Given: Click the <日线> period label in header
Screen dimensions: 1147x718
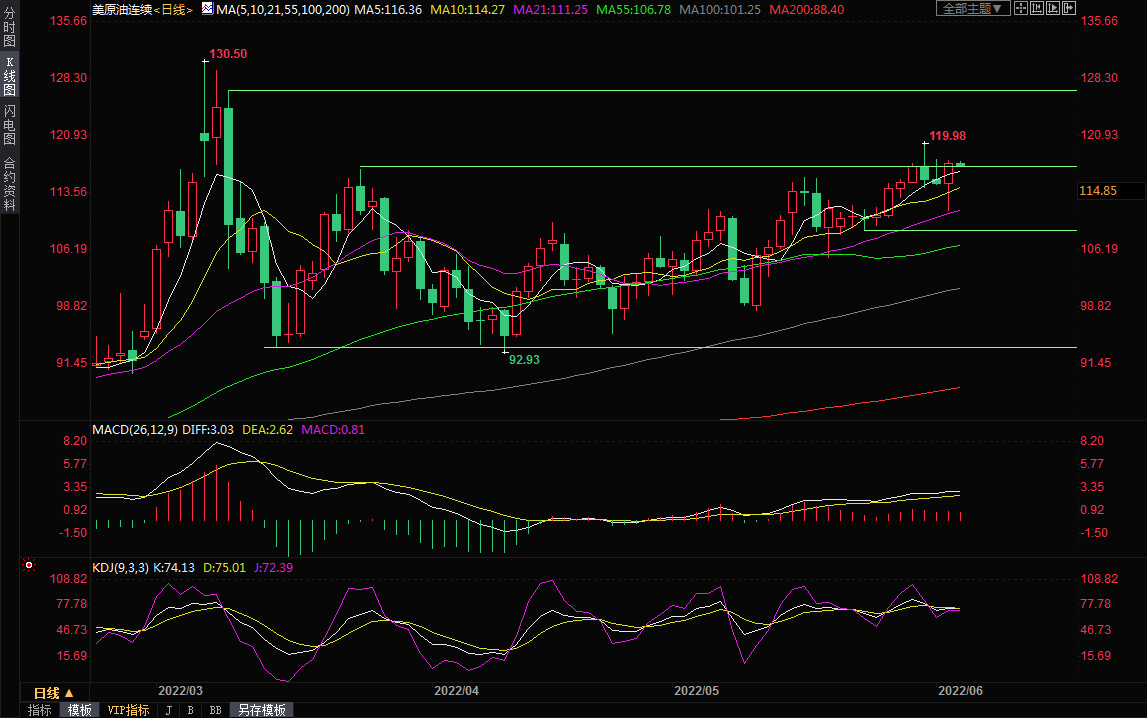Looking at the screenshot, I should point(172,9).
